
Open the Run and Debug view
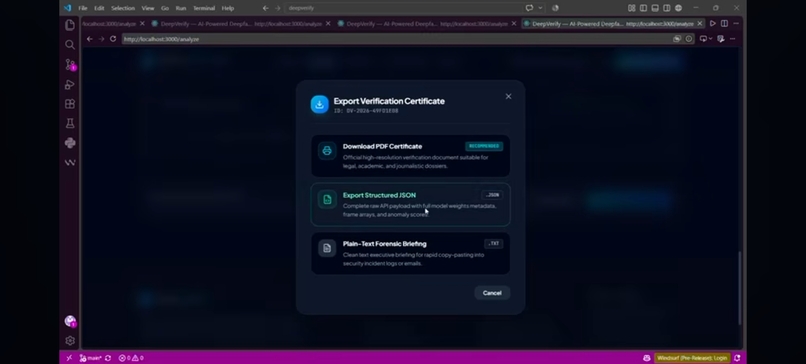click(x=70, y=84)
